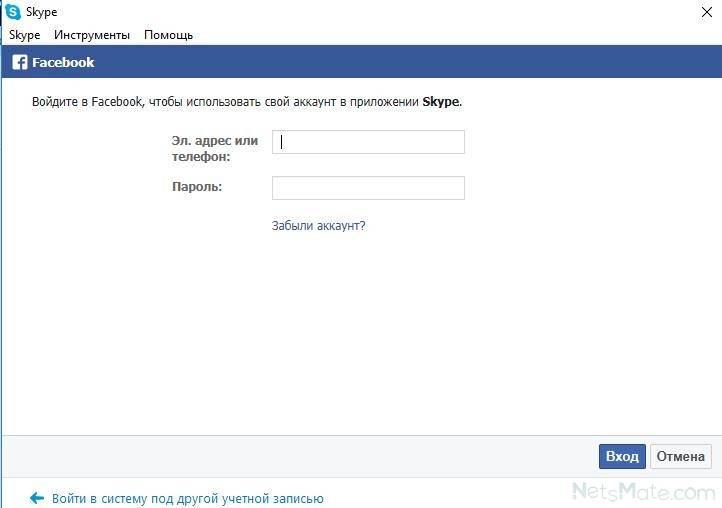This screenshot has height=508, width=722.
Task: Focus the email or phone input field
Action: [x=368, y=142]
